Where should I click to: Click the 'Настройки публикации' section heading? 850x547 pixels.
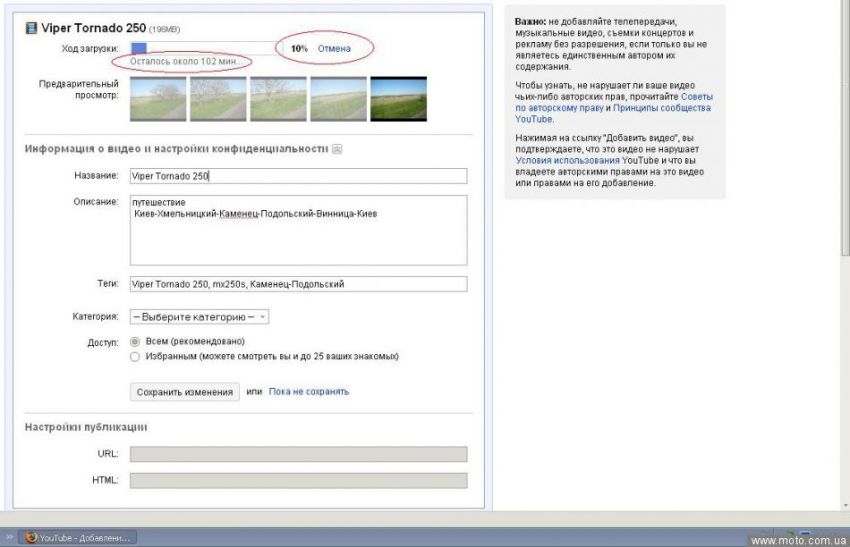(x=86, y=427)
